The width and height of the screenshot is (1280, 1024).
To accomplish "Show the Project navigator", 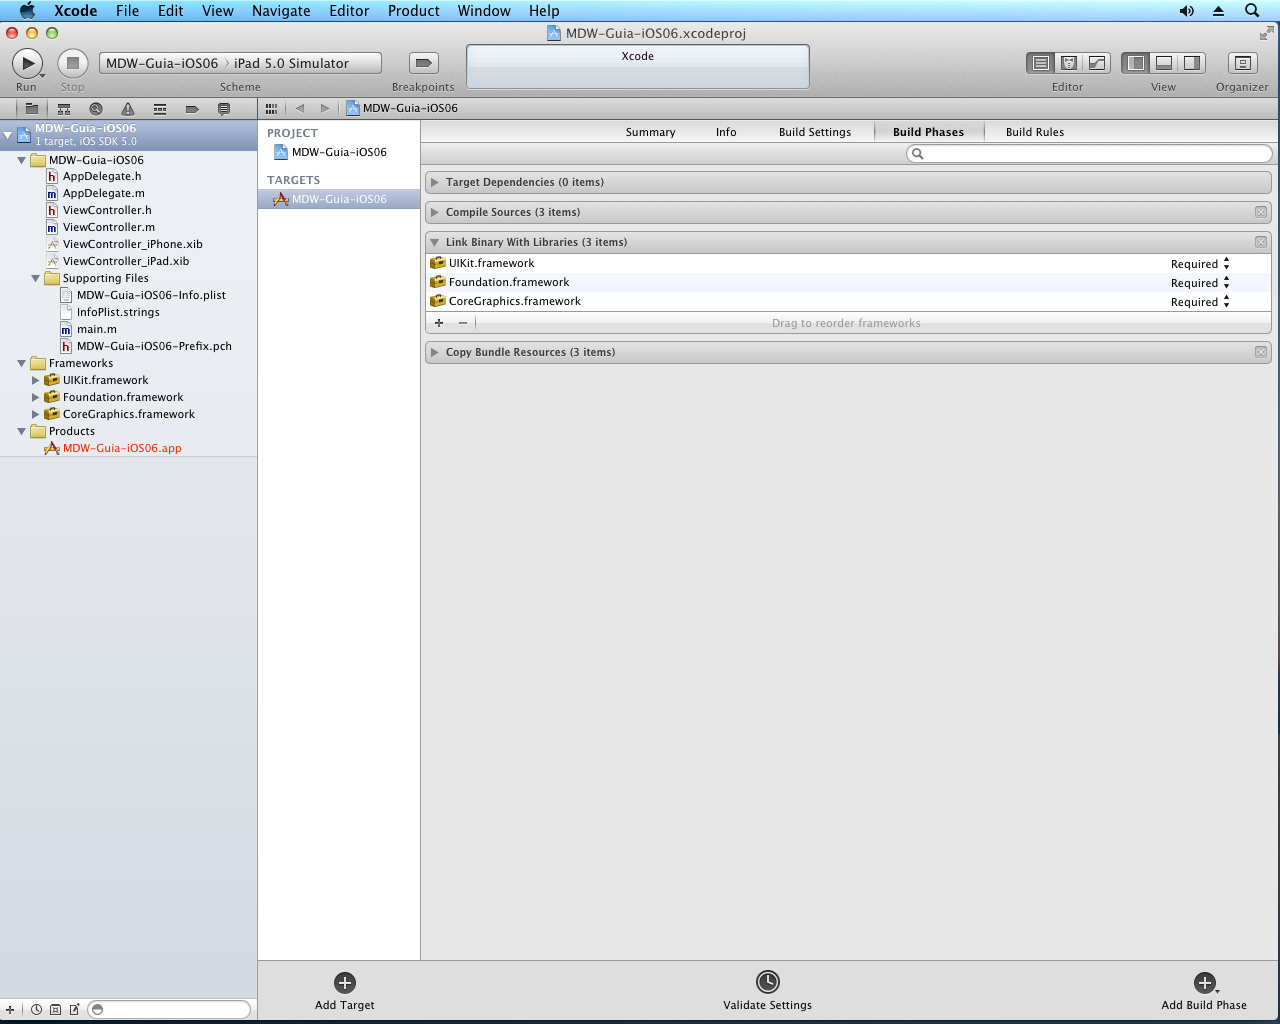I will pyautogui.click(x=32, y=108).
